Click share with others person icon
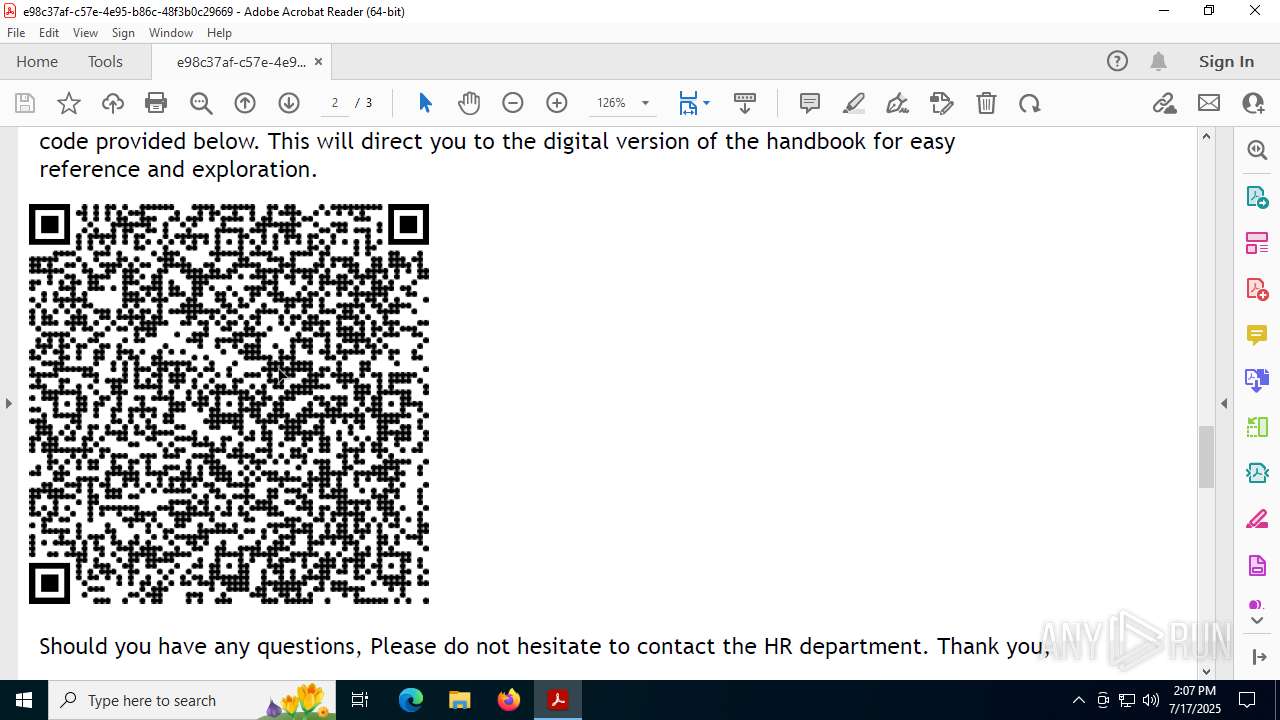1280x720 pixels. click(x=1253, y=103)
